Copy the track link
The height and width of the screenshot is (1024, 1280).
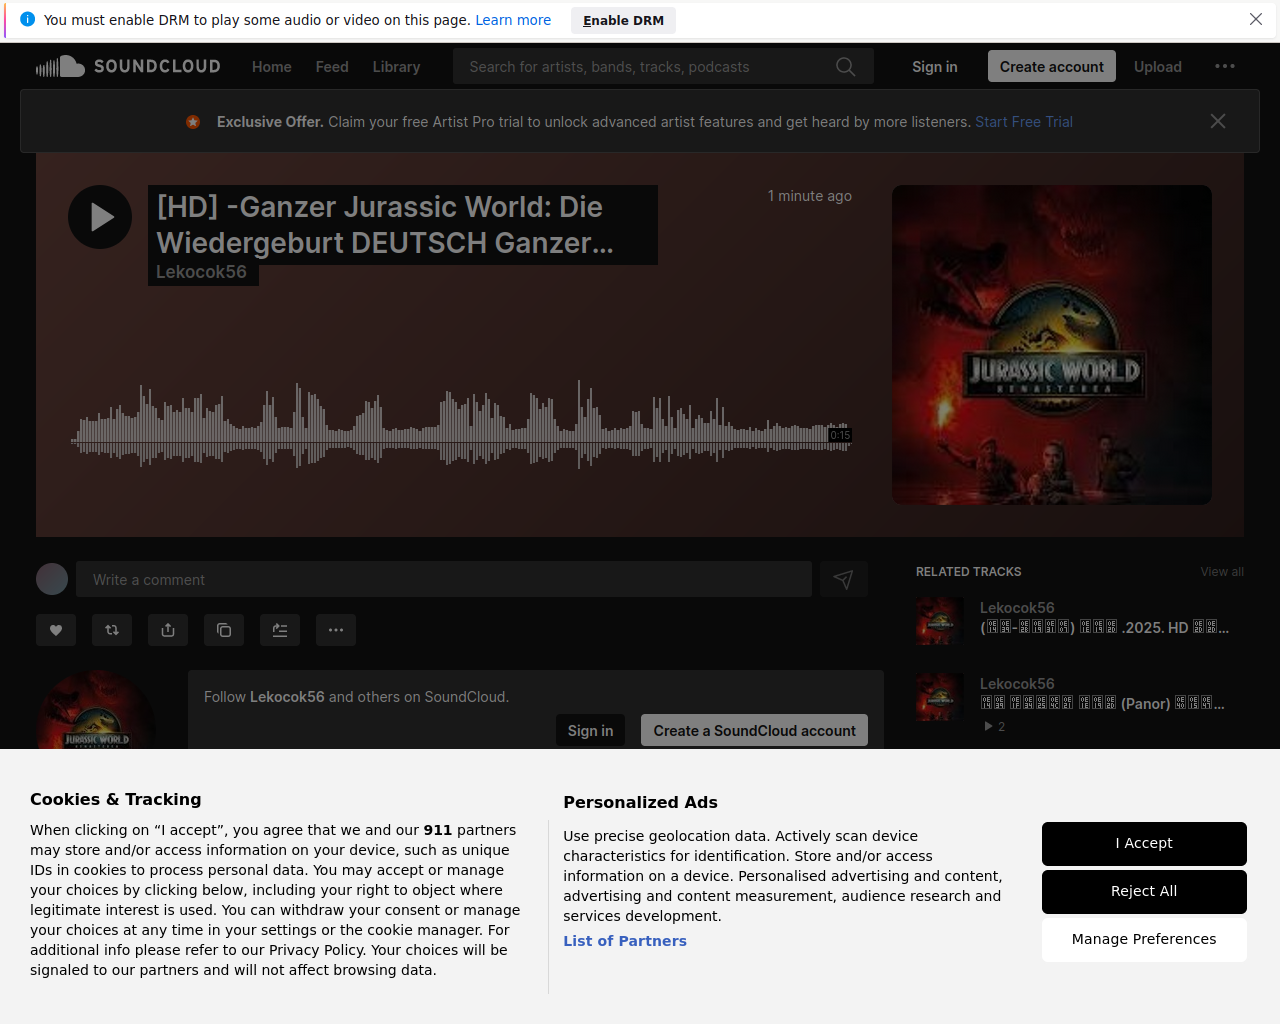point(224,630)
